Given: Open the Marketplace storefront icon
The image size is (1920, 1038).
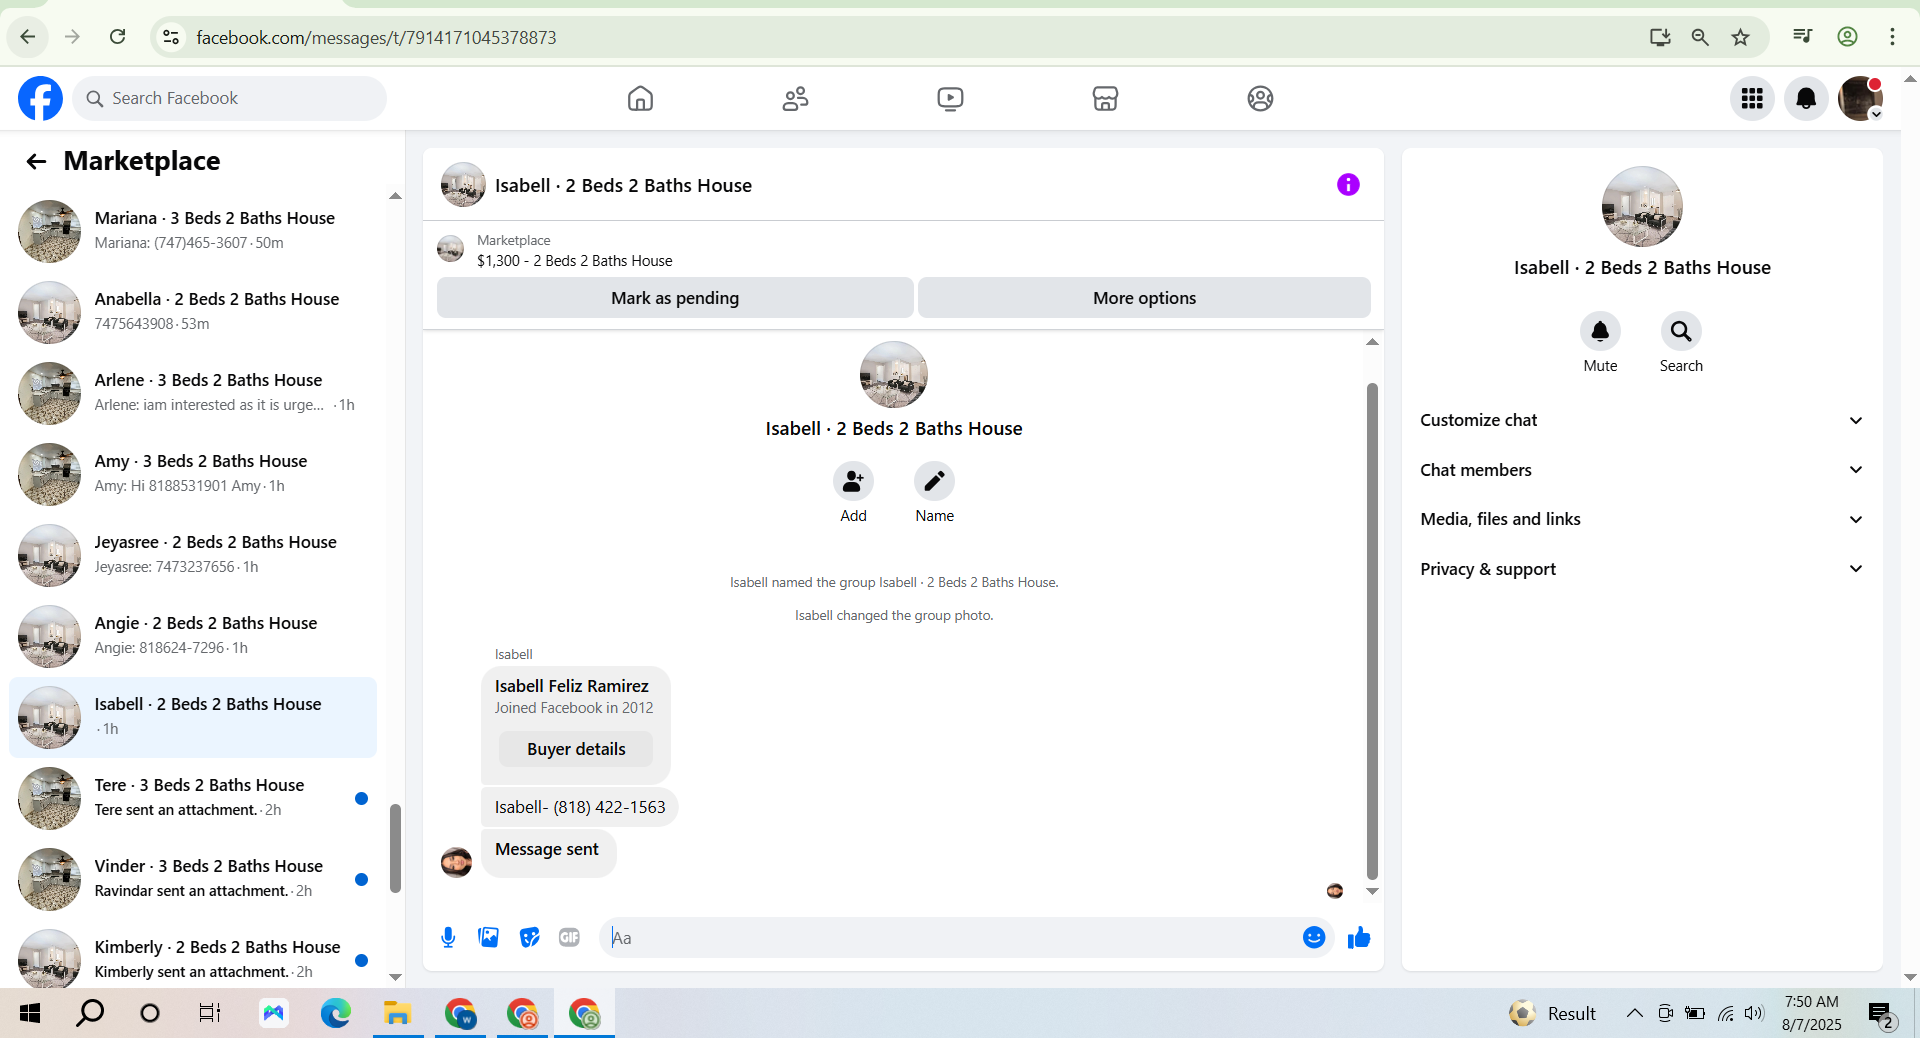Looking at the screenshot, I should tap(1105, 98).
